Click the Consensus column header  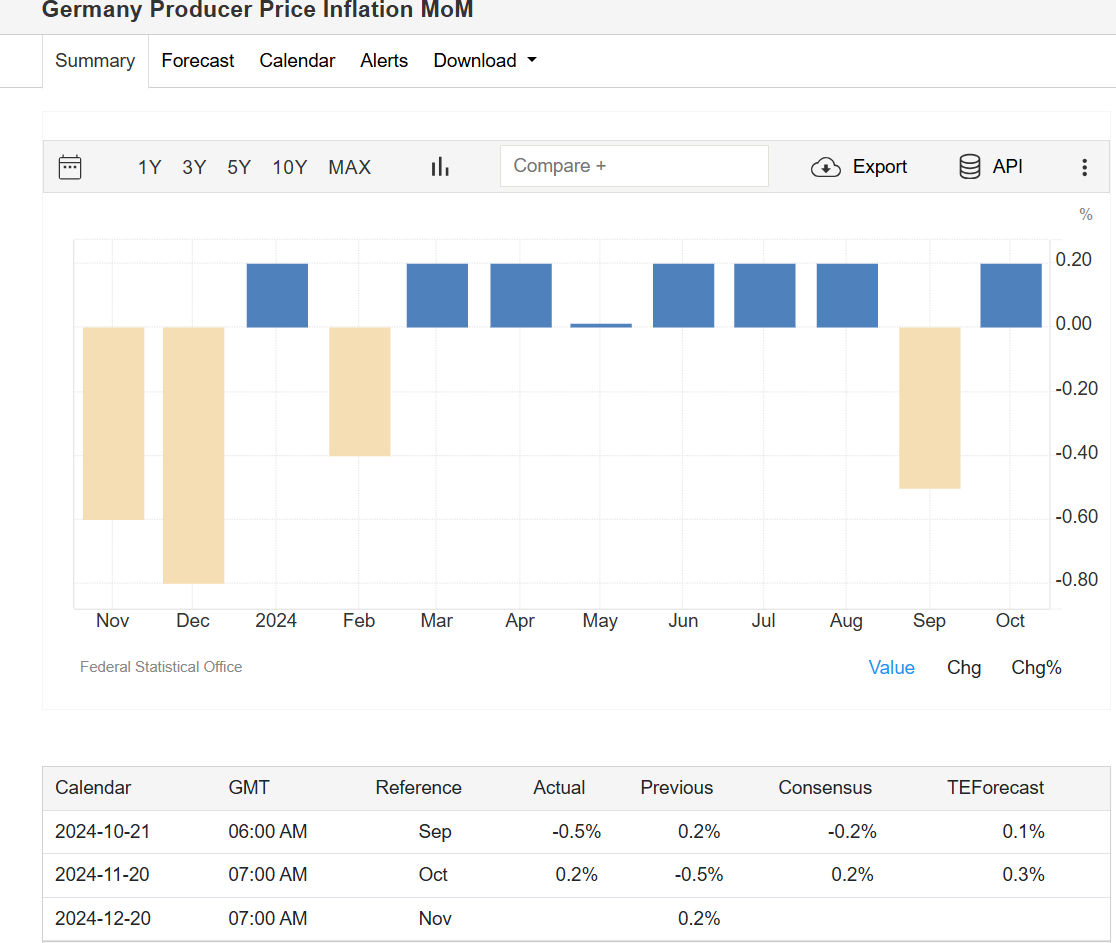pyautogui.click(x=825, y=787)
